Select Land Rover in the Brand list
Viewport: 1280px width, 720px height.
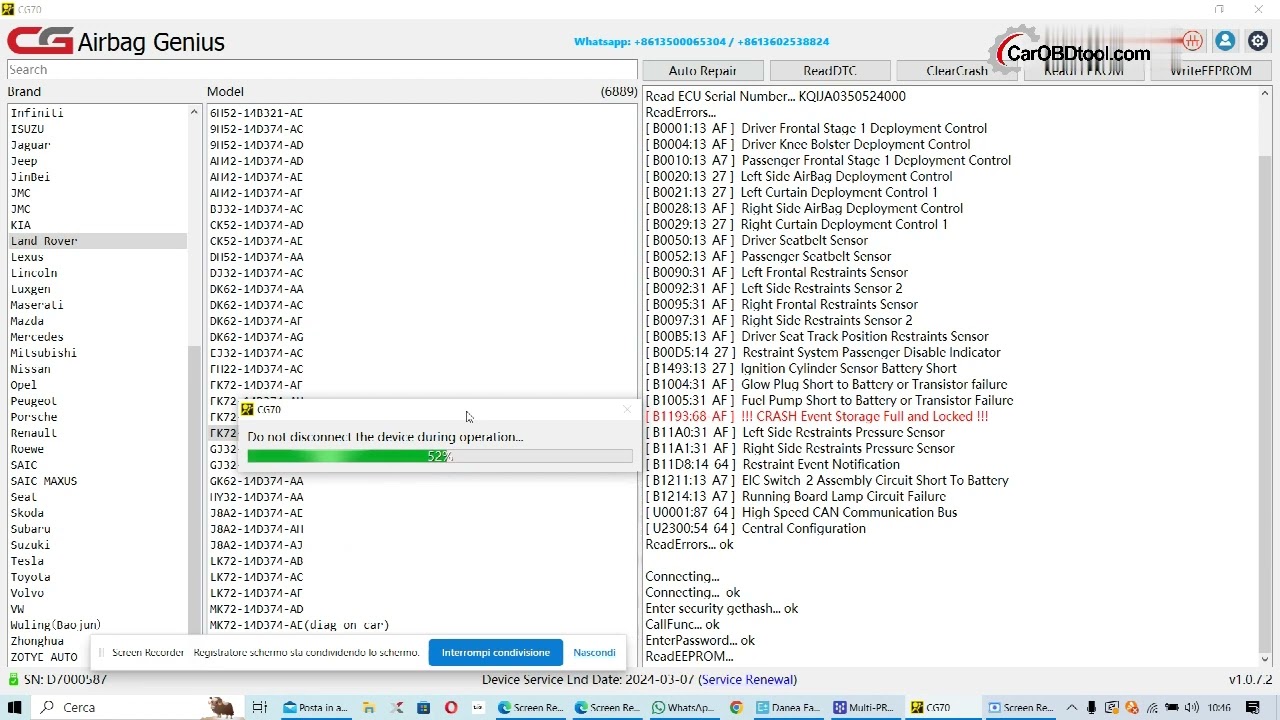(97, 241)
